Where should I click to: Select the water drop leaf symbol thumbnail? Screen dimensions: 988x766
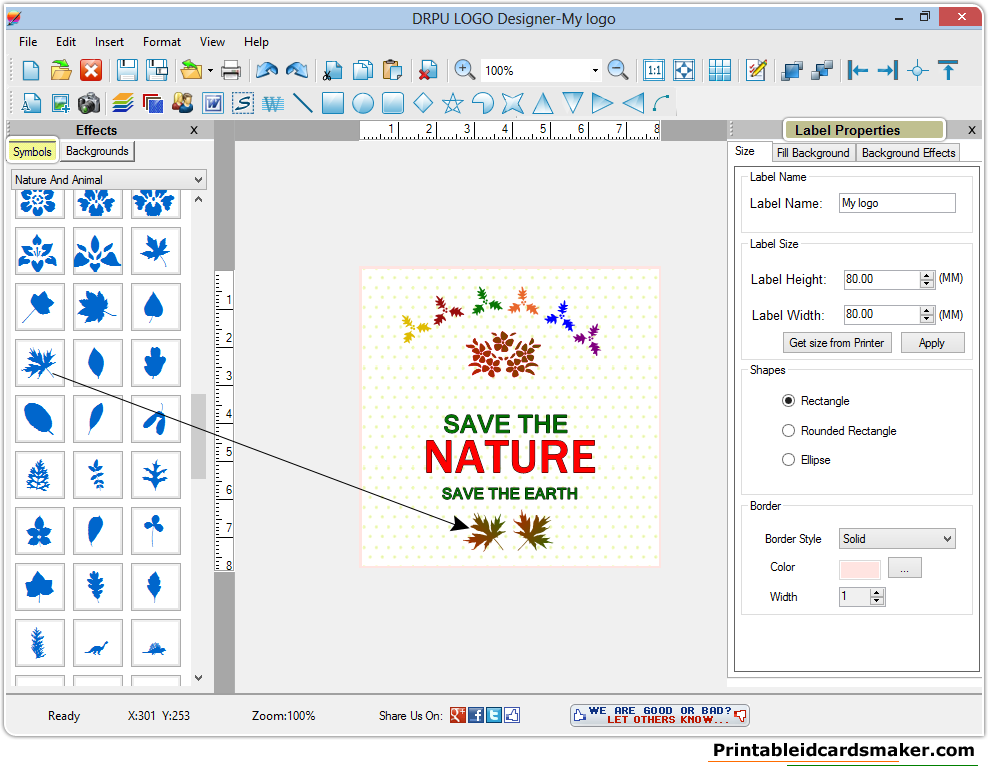click(155, 307)
